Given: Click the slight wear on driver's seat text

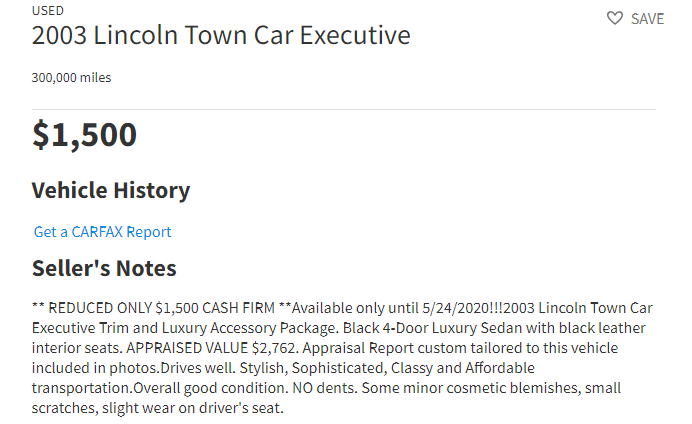Looking at the screenshot, I should point(193,408).
